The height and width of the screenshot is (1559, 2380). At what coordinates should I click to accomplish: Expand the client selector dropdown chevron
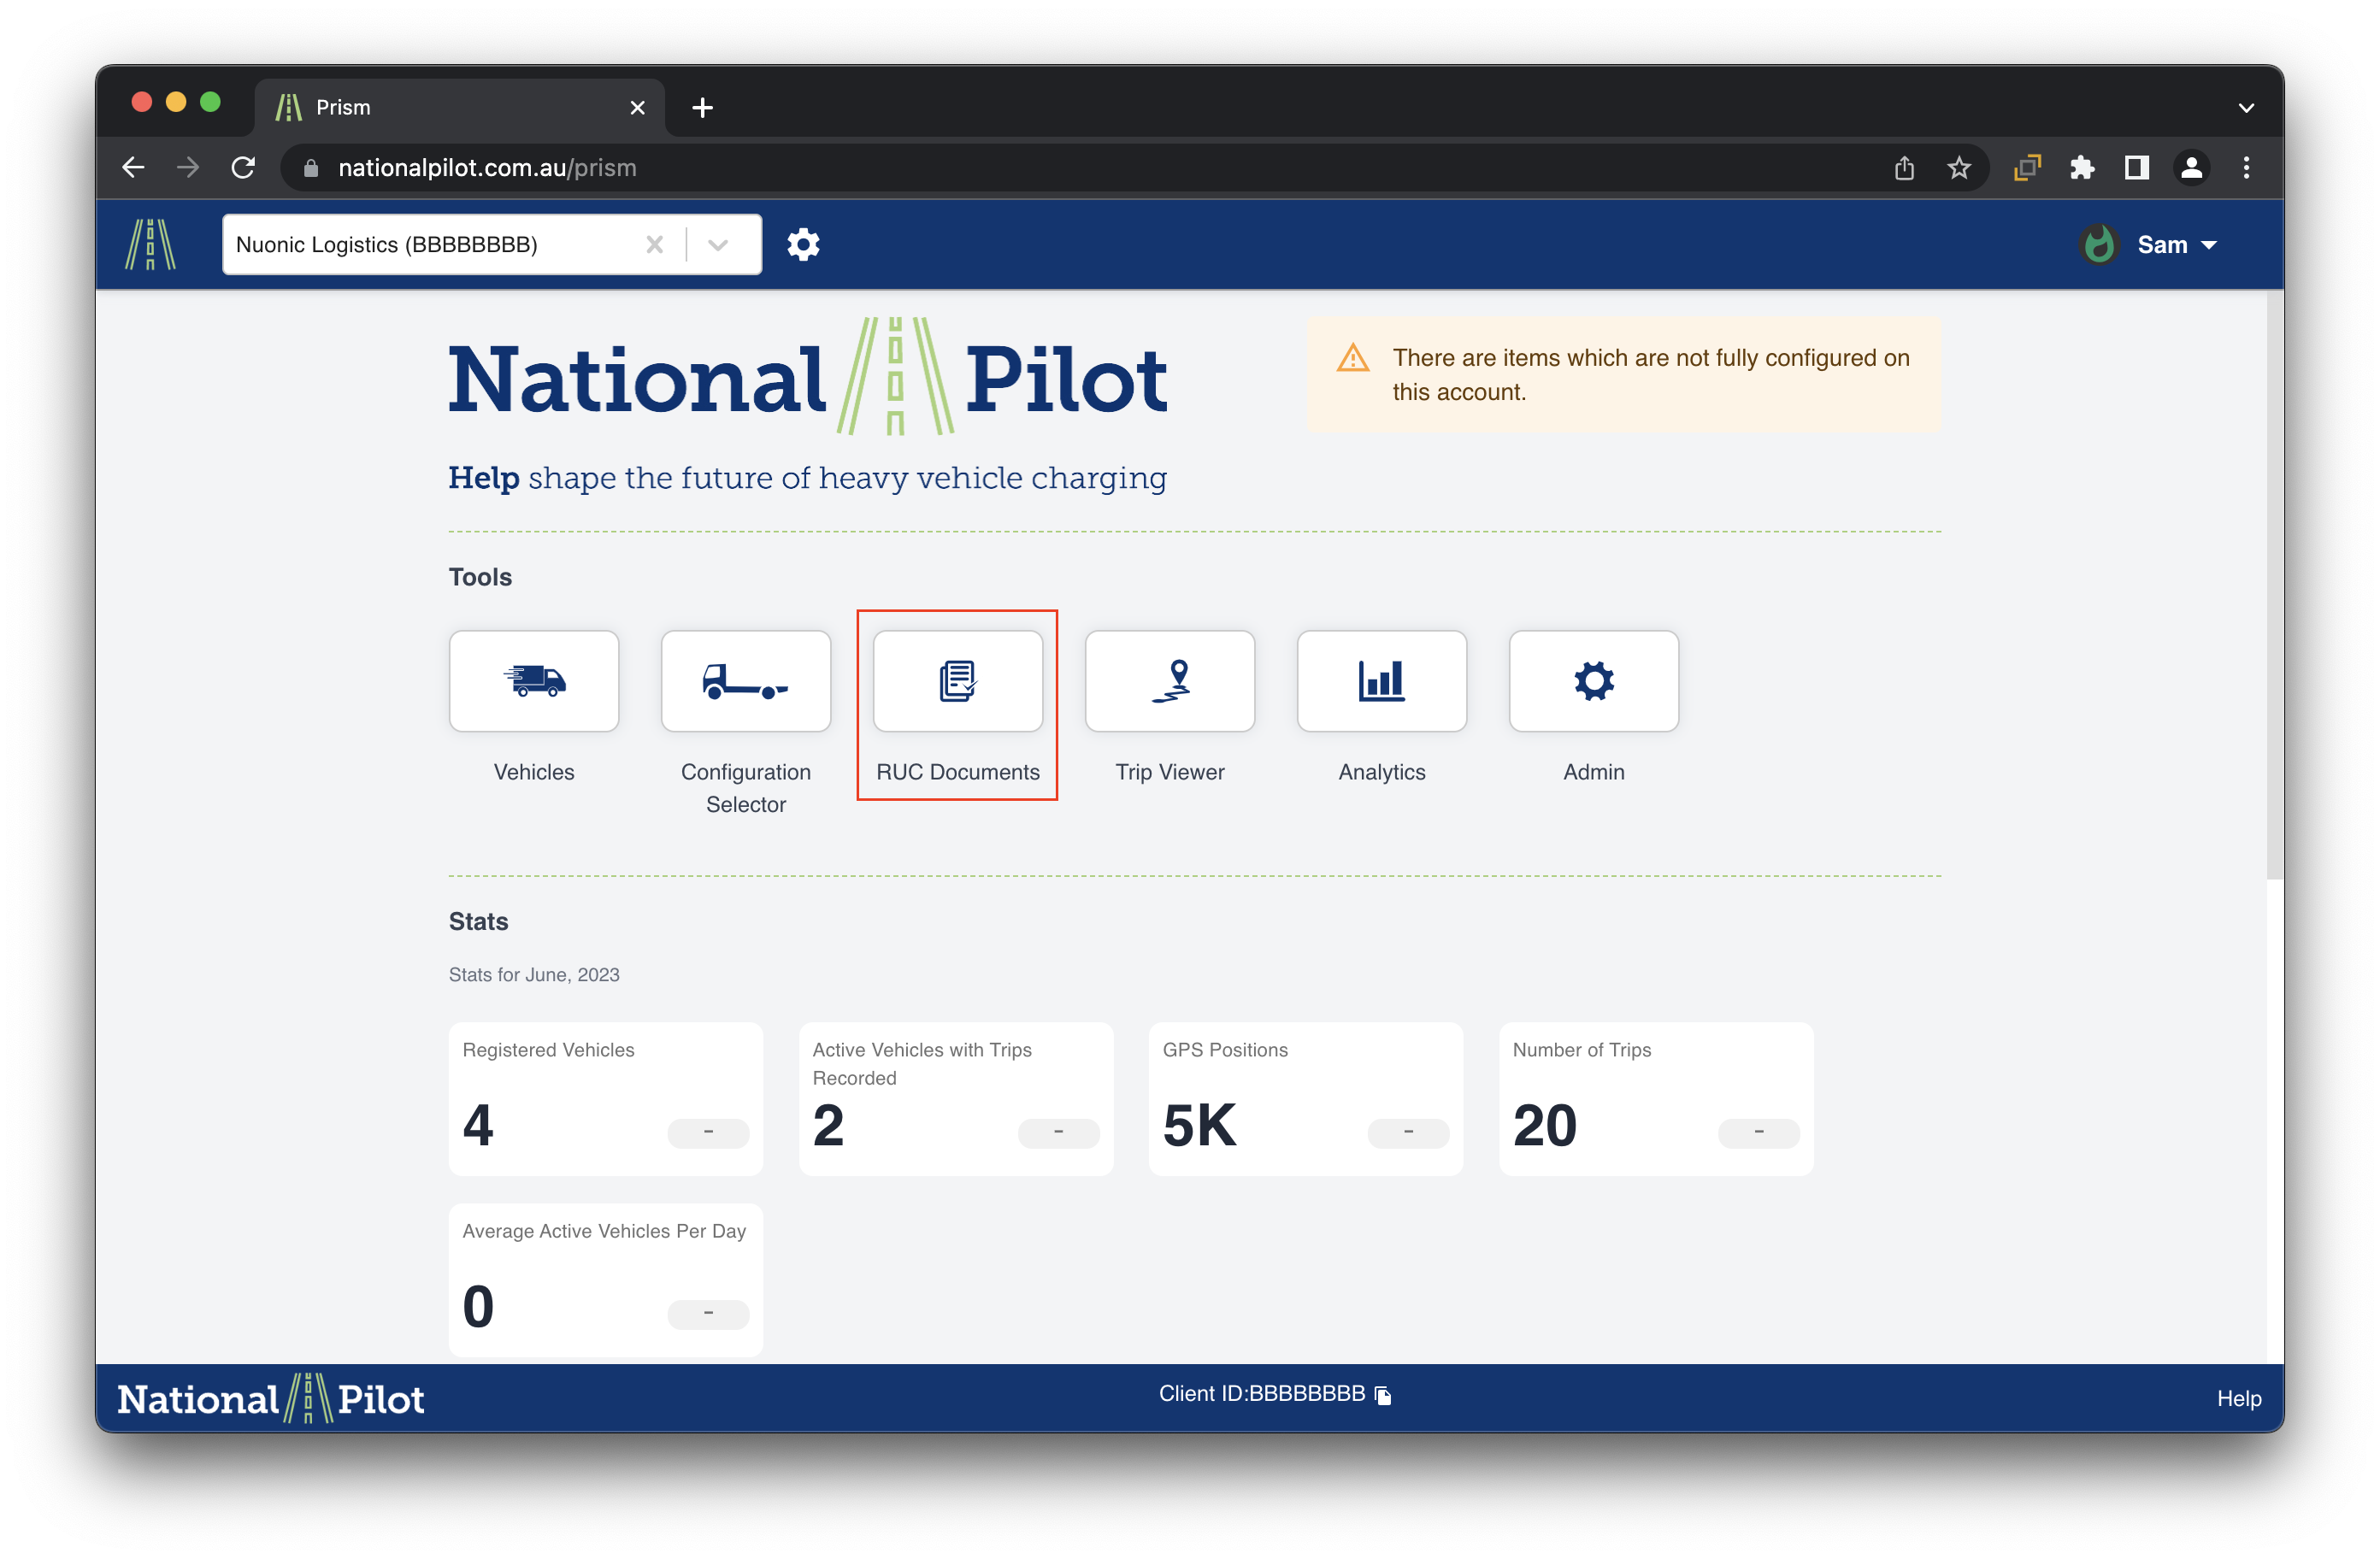pos(717,244)
